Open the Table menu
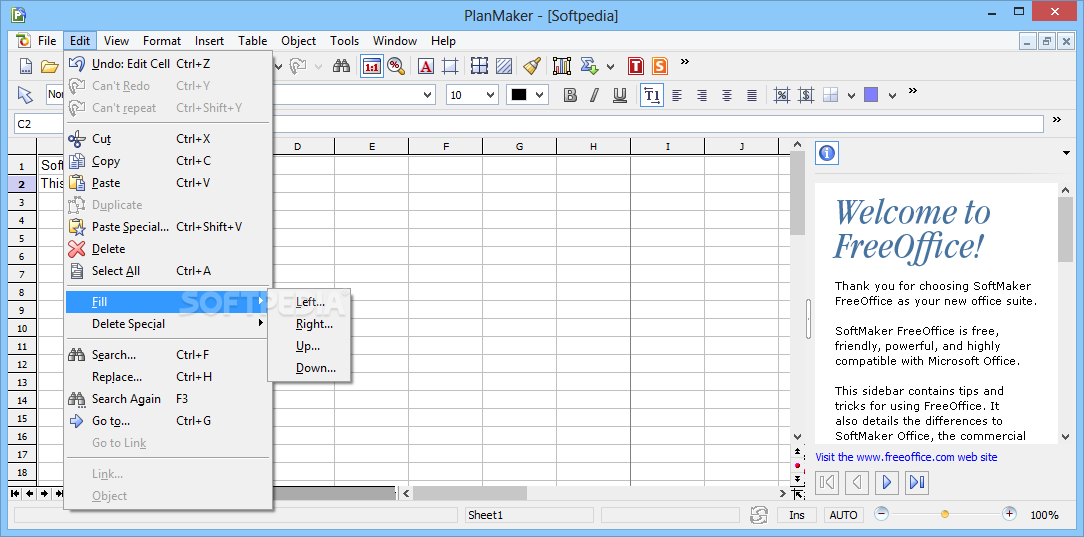Screen dimensions: 1084x537 click(x=252, y=41)
